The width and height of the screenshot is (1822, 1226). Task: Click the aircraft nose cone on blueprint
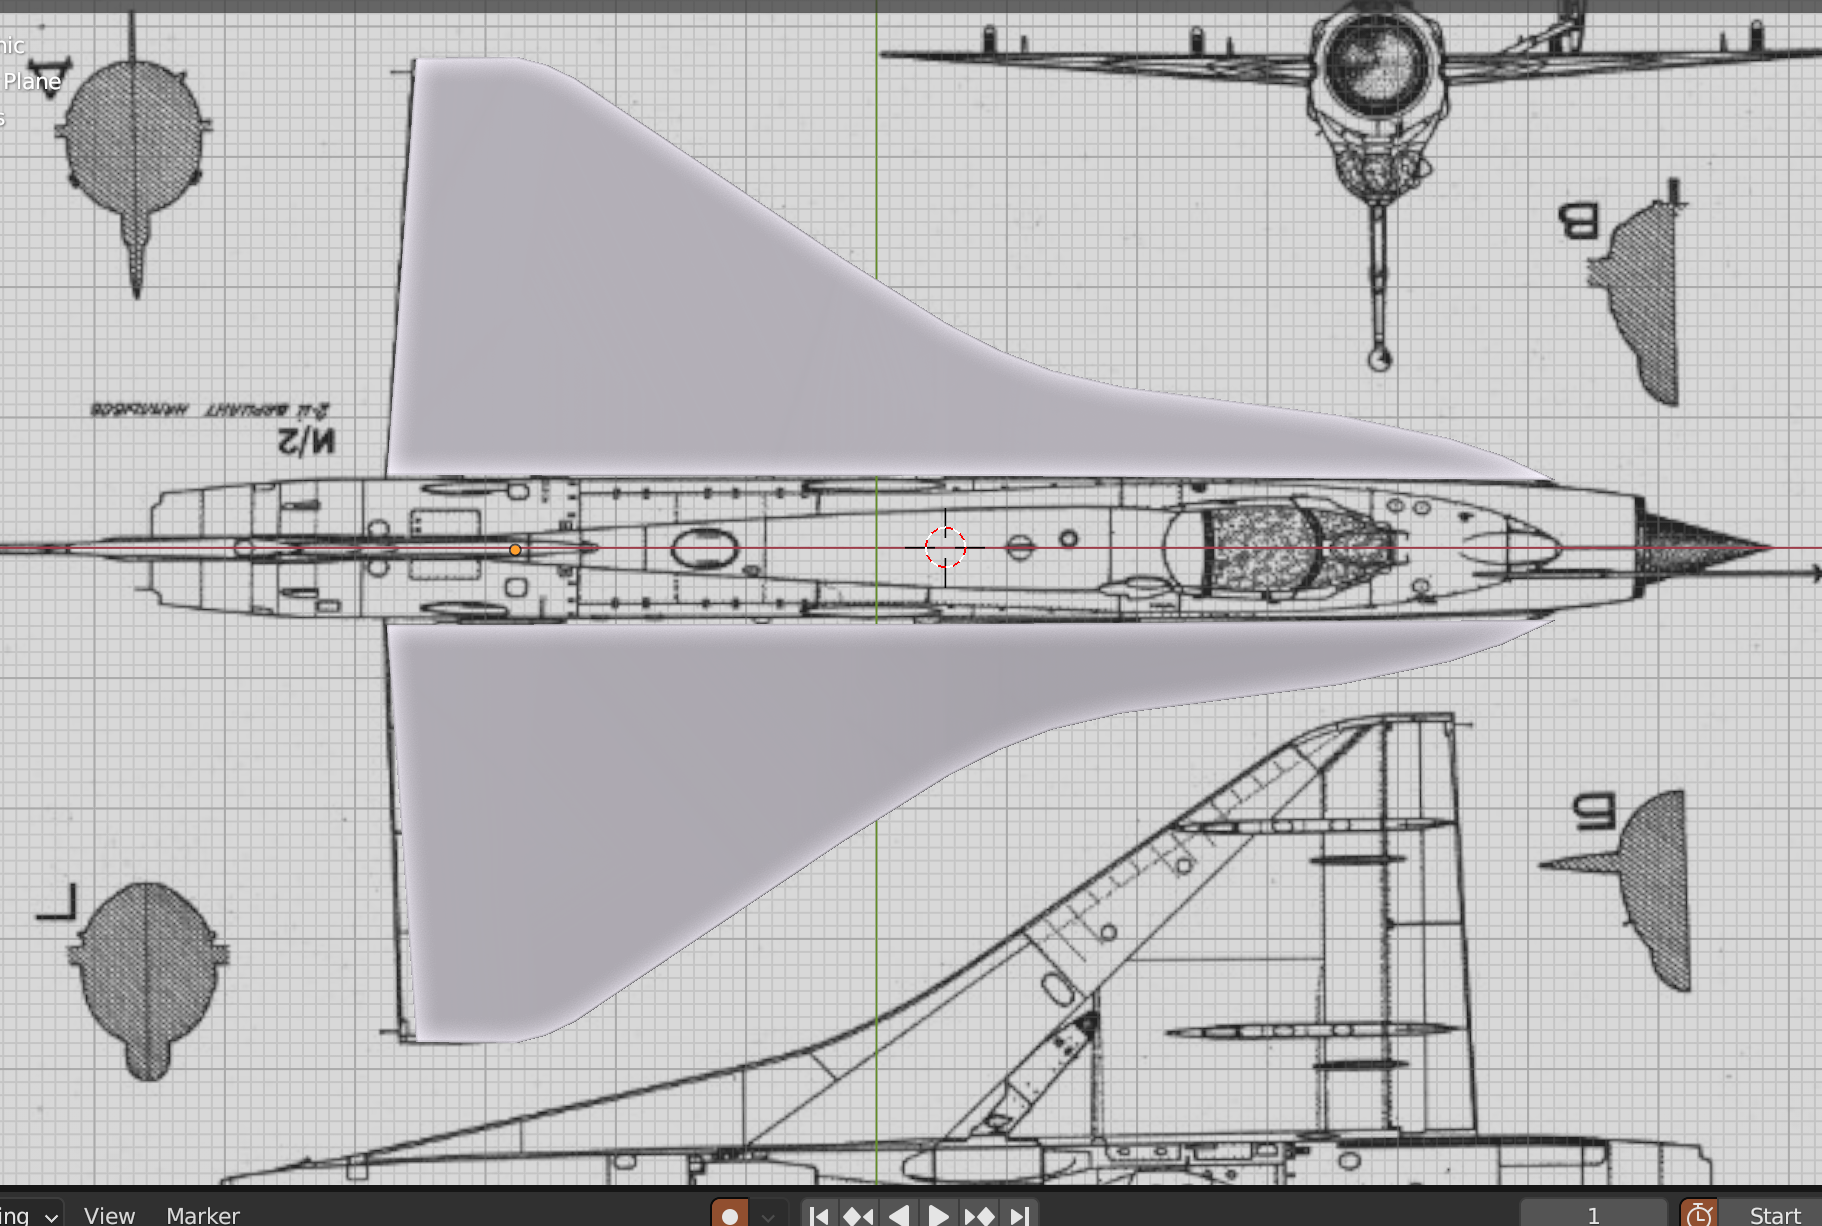[x=1700, y=547]
